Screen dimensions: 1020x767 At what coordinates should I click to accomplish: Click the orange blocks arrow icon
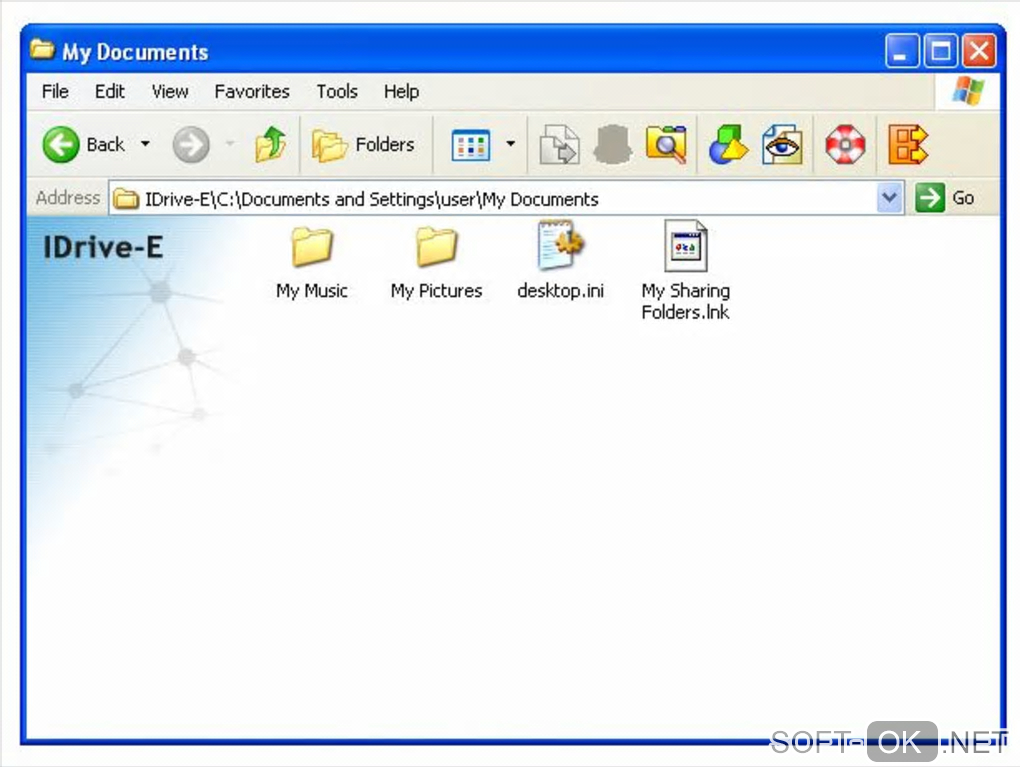click(x=907, y=144)
